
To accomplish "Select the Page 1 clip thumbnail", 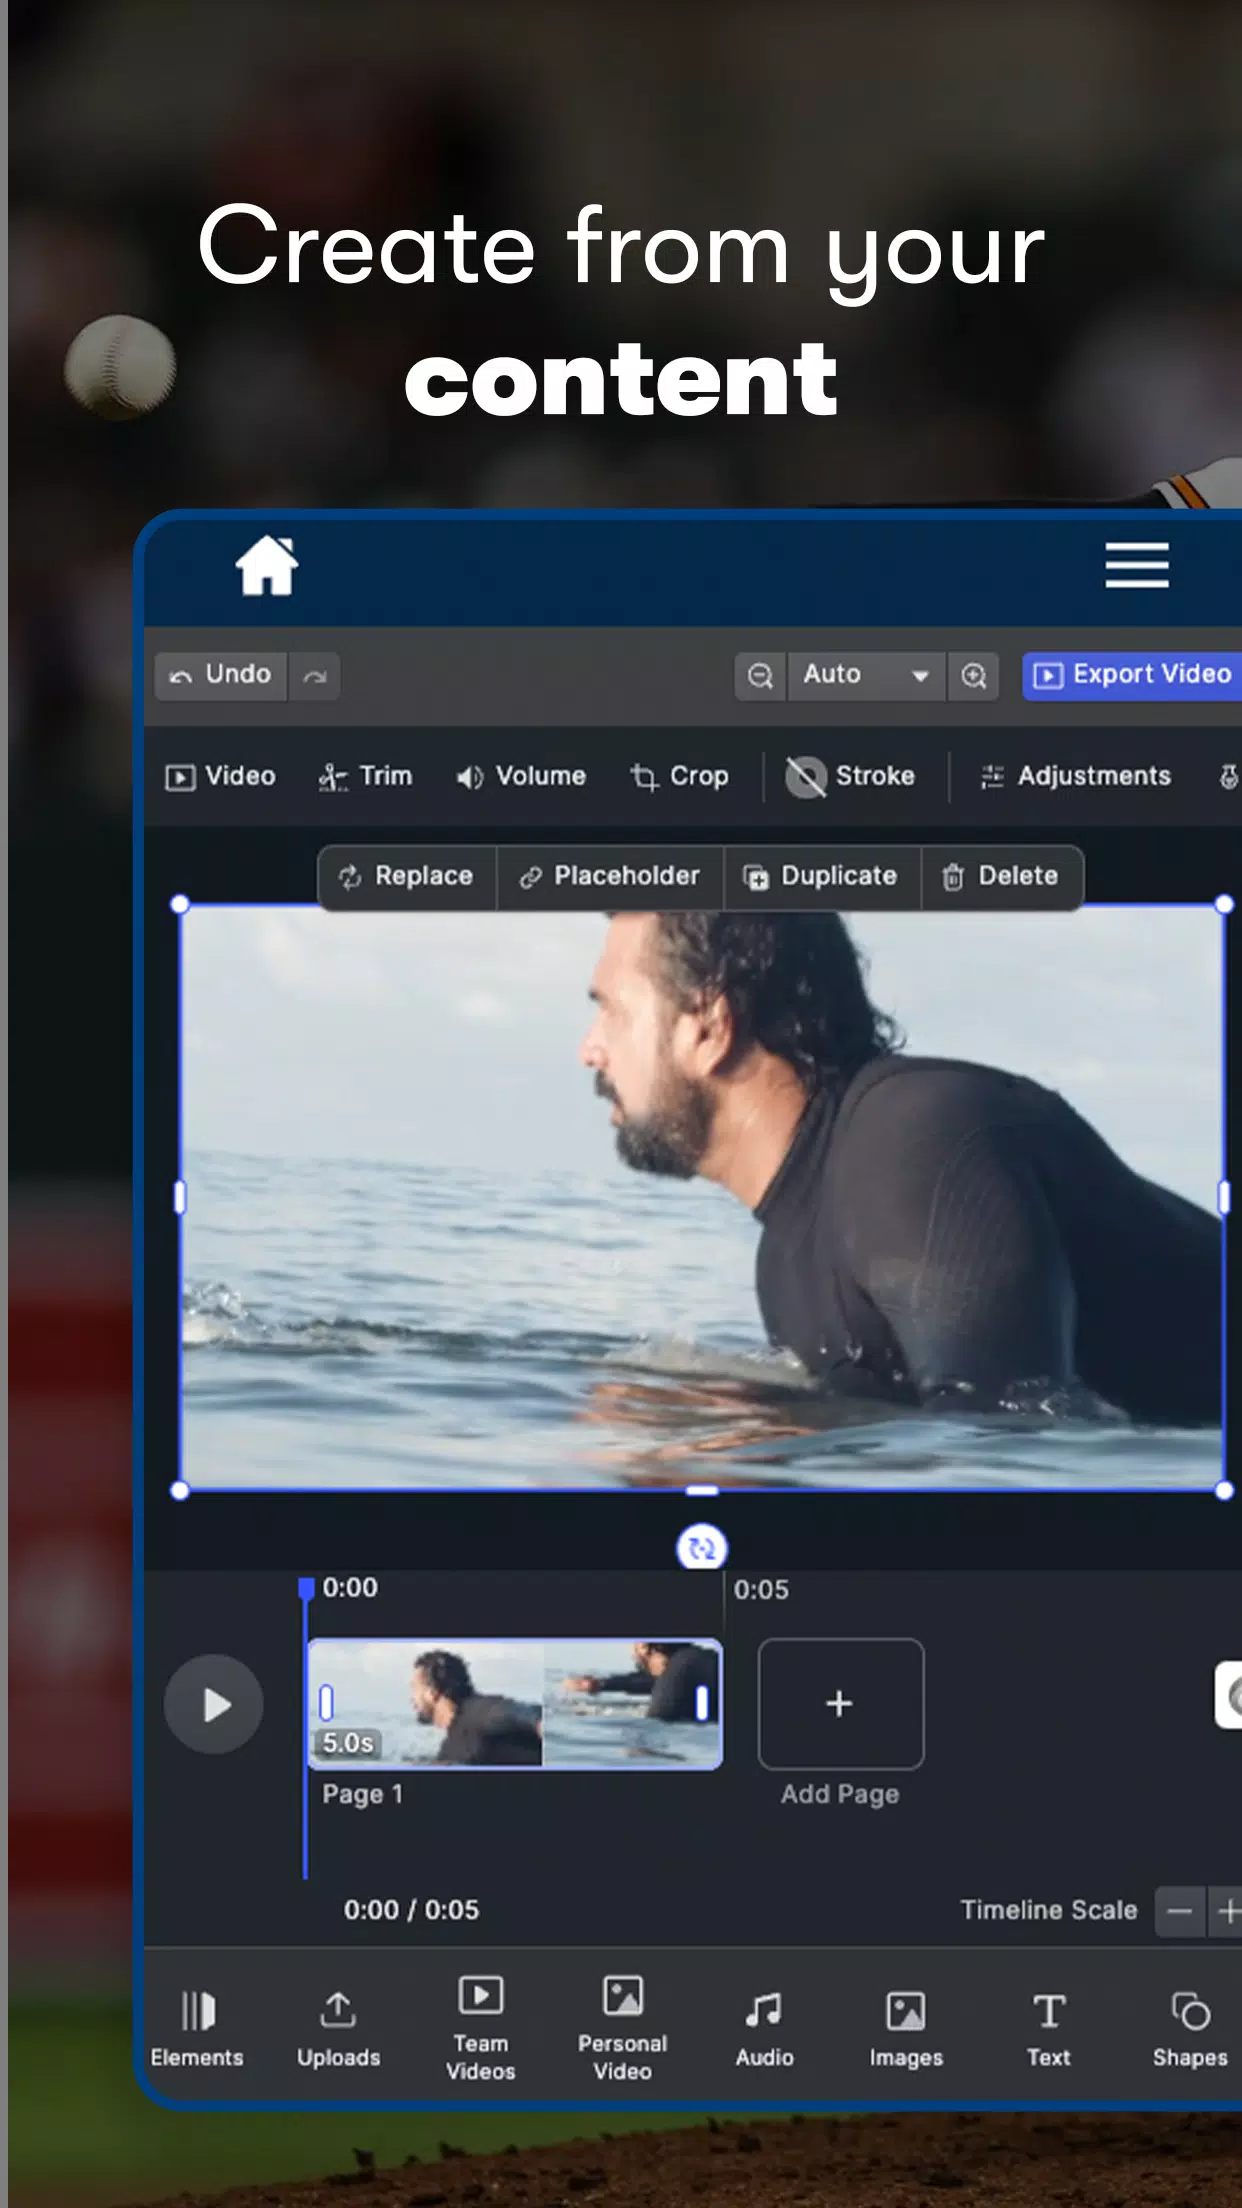I will (515, 1704).
